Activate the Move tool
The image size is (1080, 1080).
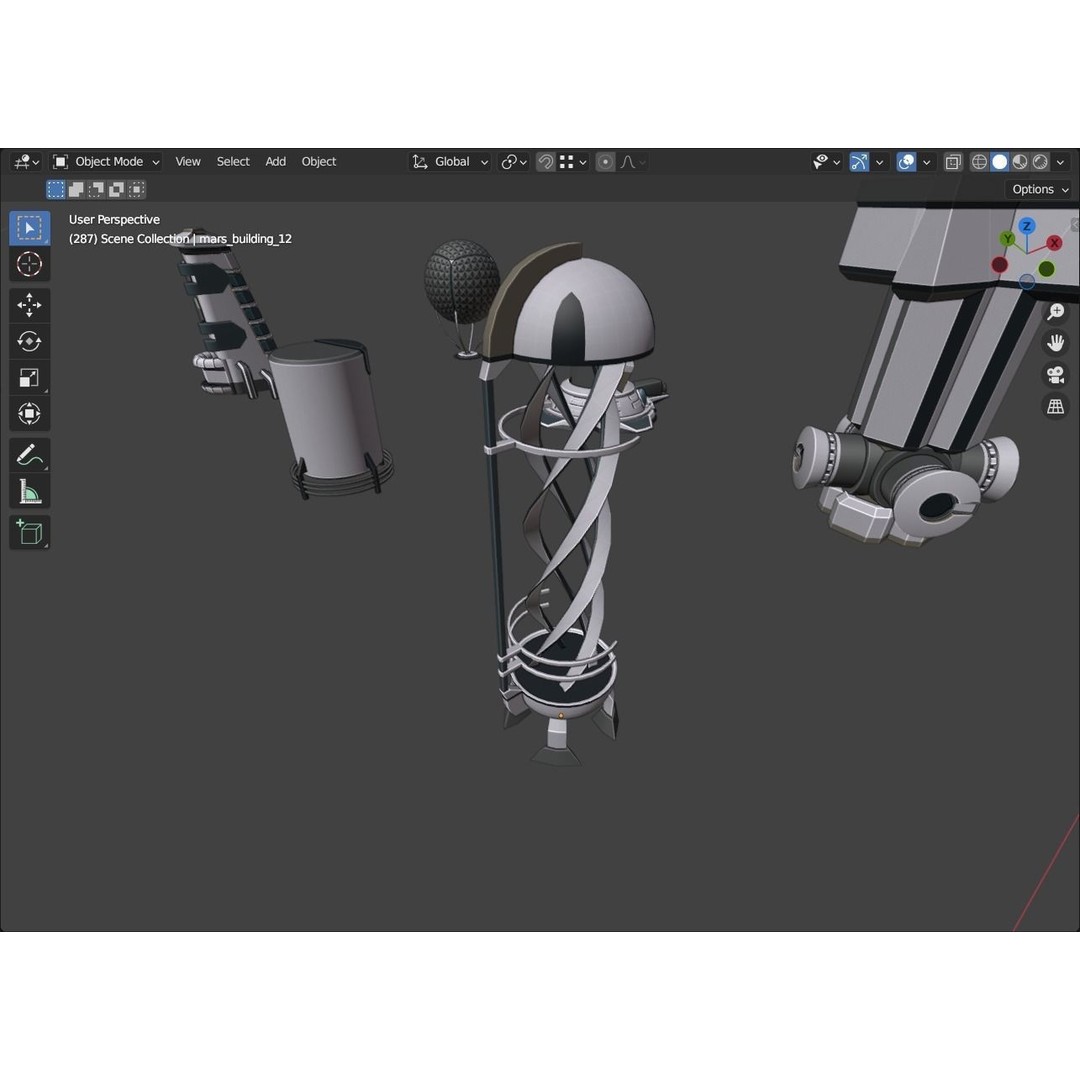pos(29,305)
